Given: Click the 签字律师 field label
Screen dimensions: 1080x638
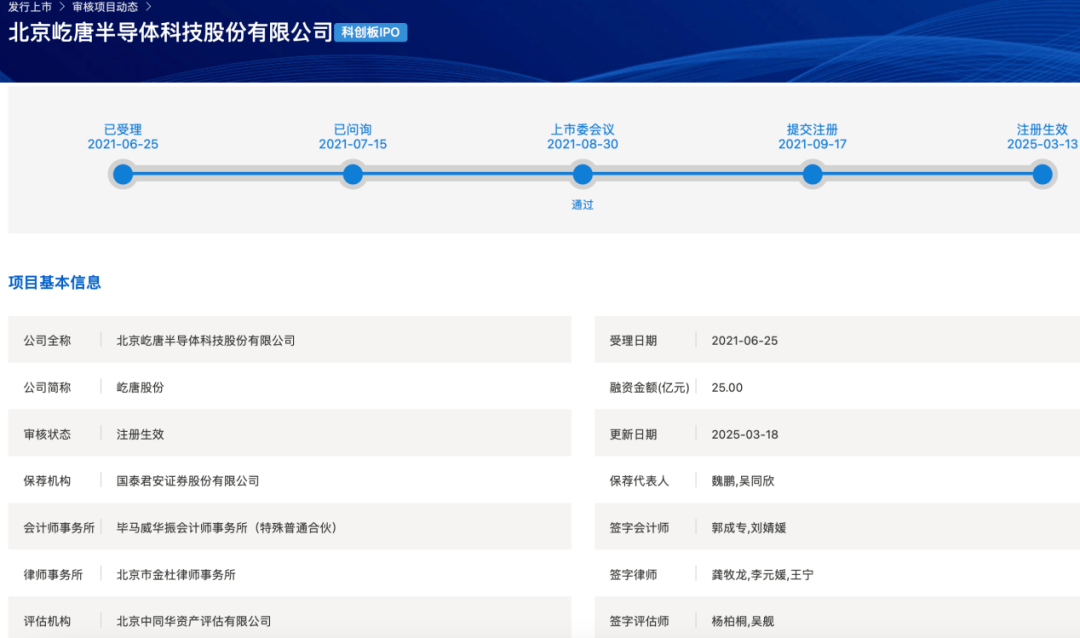Looking at the screenshot, I should [633, 575].
